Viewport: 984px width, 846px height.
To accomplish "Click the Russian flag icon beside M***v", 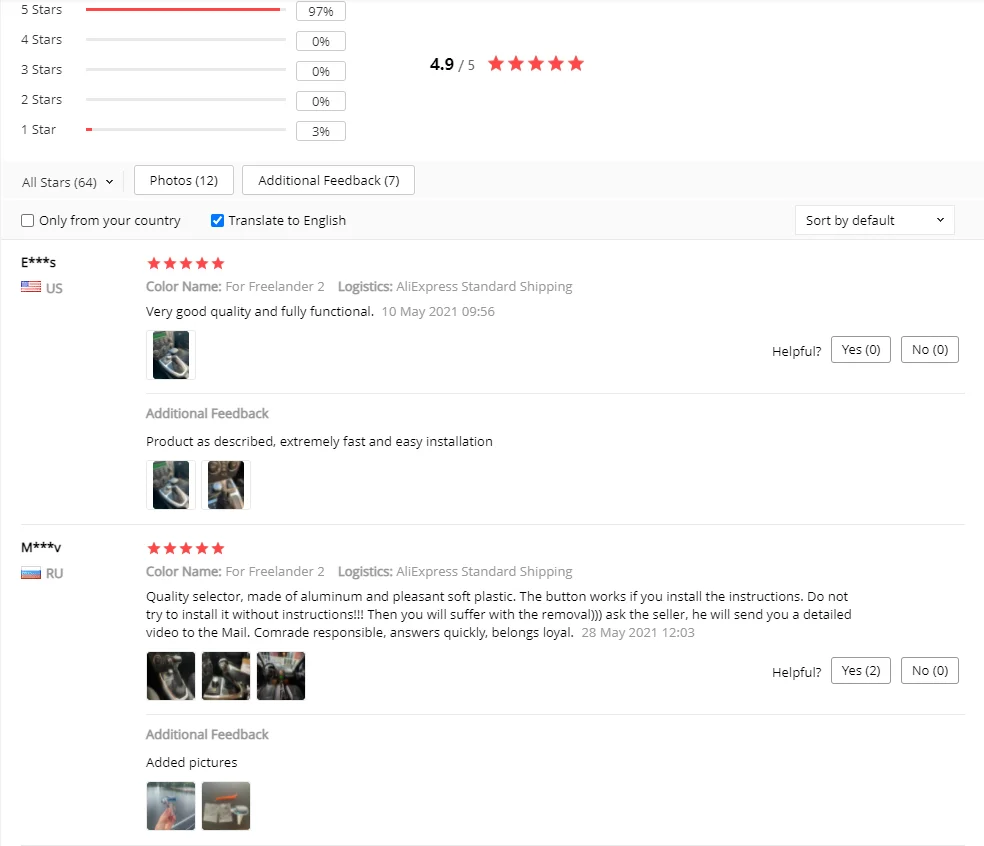I will coord(31,573).
